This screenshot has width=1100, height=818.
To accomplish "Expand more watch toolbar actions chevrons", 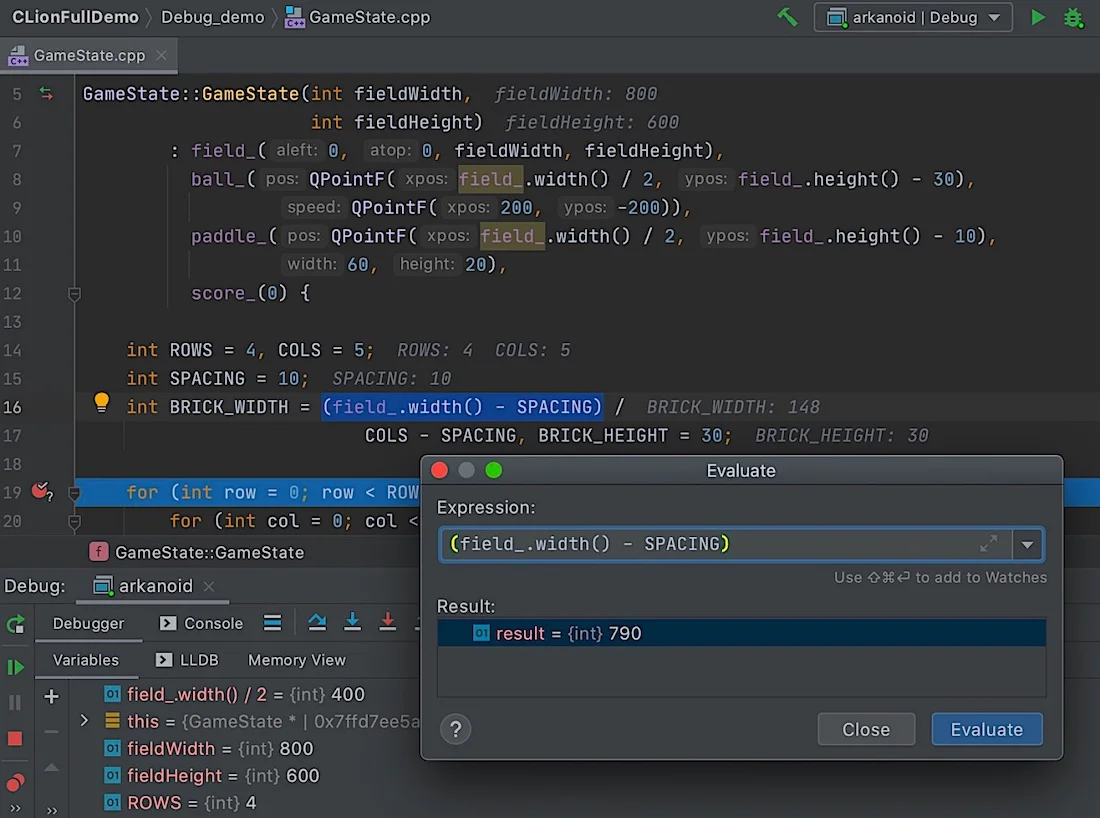I will pos(52,810).
